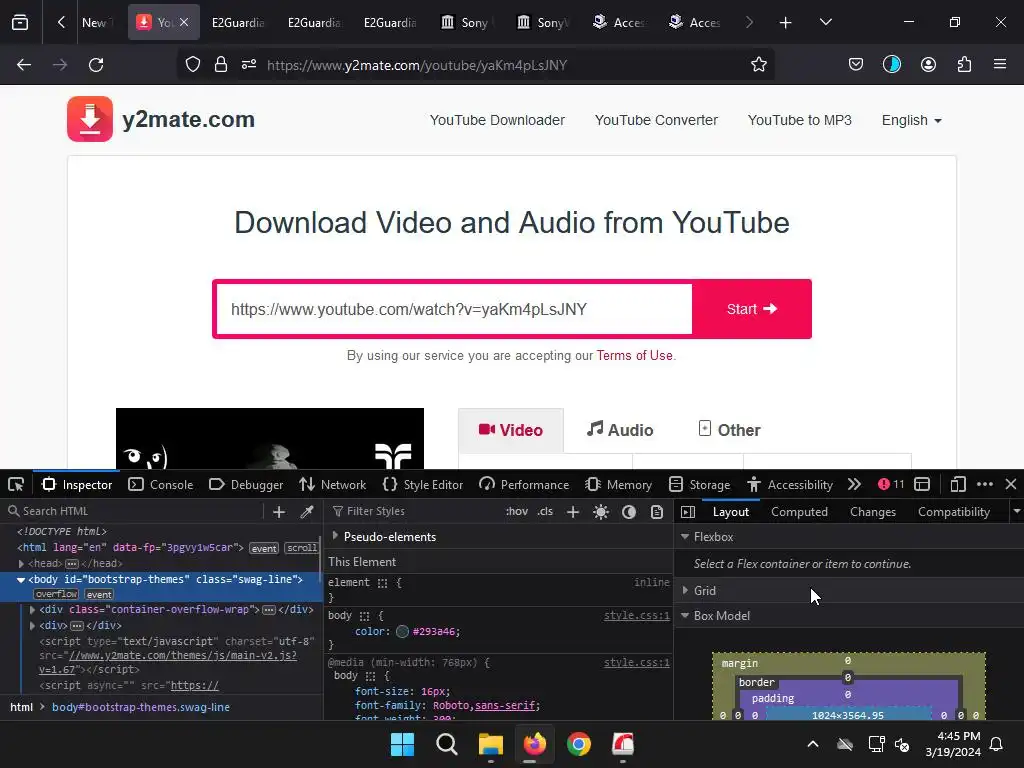Reload the current page
This screenshot has width=1024, height=768.
[x=96, y=65]
